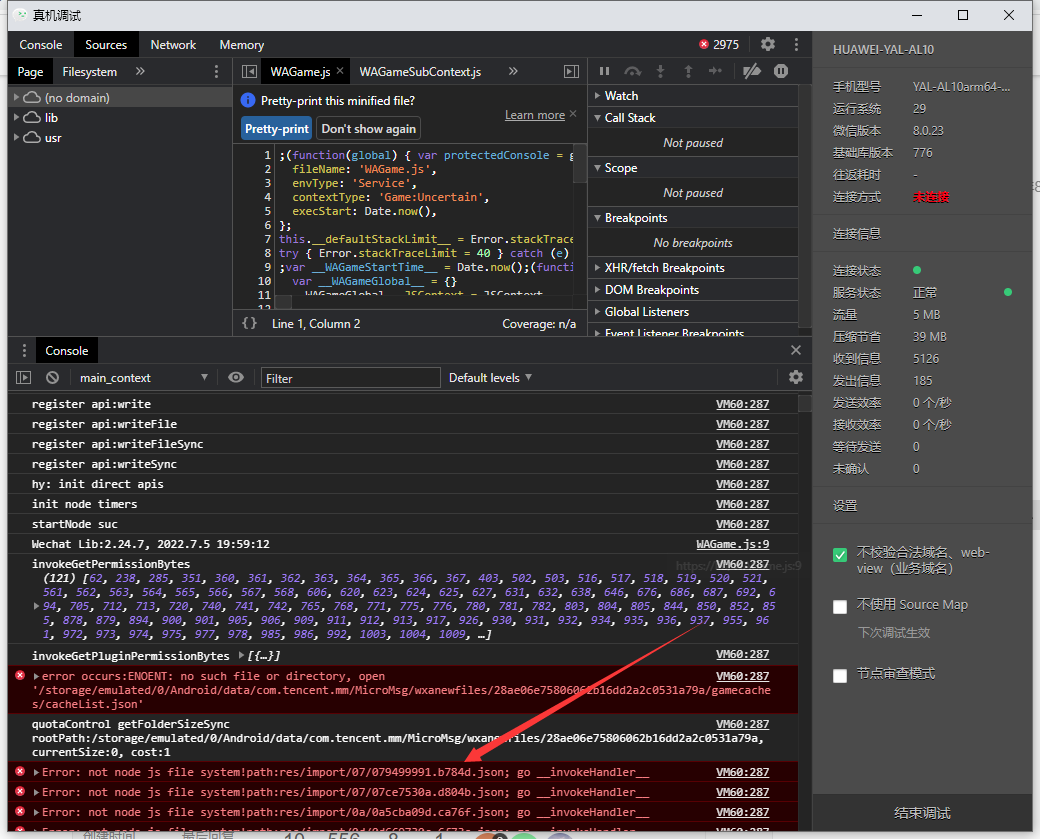This screenshot has width=1040, height=839.
Task: Uncheck 不校验合法域名 checkbox
Action: pyautogui.click(x=840, y=555)
